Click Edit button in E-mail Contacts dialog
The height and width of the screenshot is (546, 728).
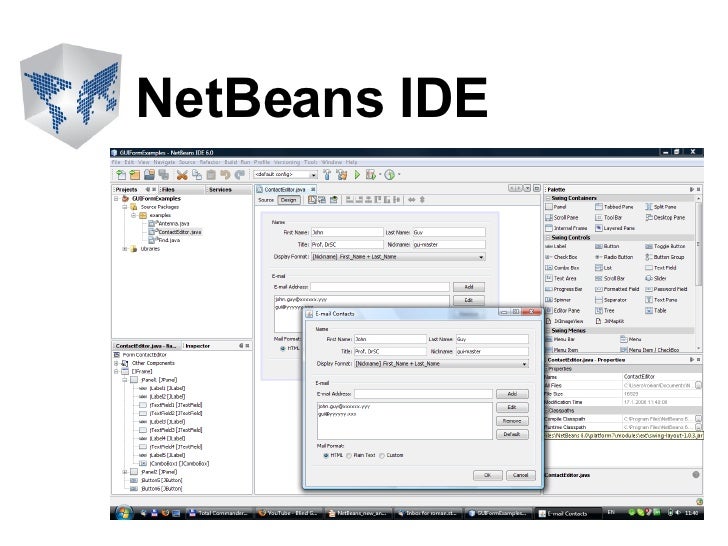512,408
